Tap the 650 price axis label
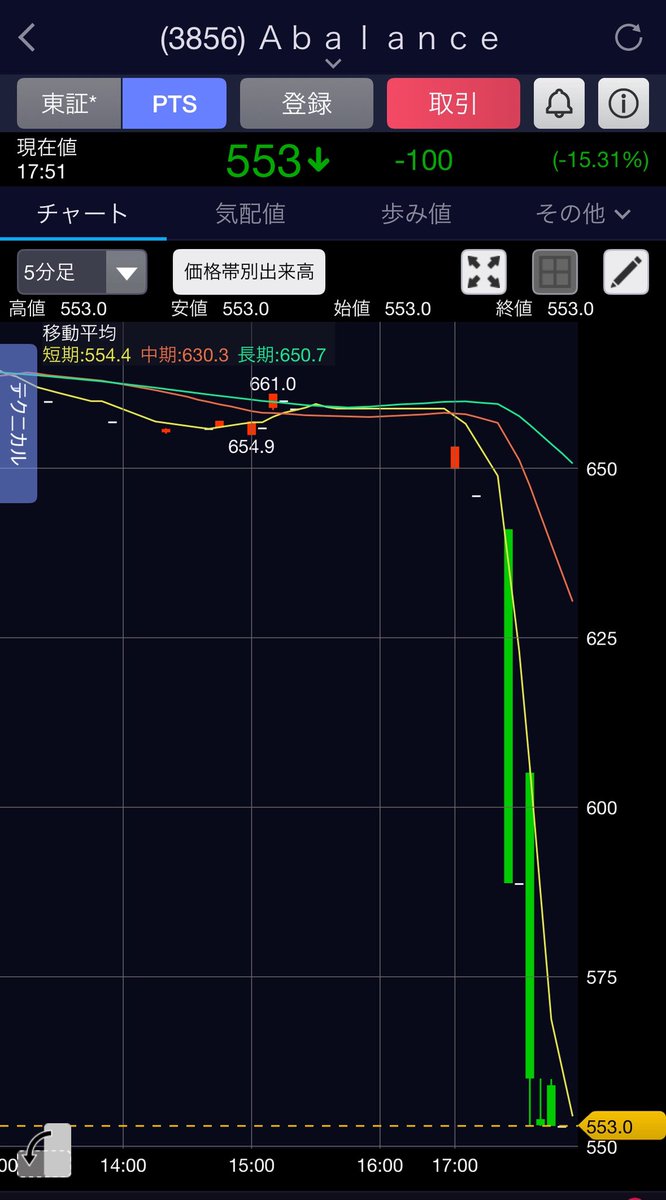The image size is (666, 1200). pos(602,469)
